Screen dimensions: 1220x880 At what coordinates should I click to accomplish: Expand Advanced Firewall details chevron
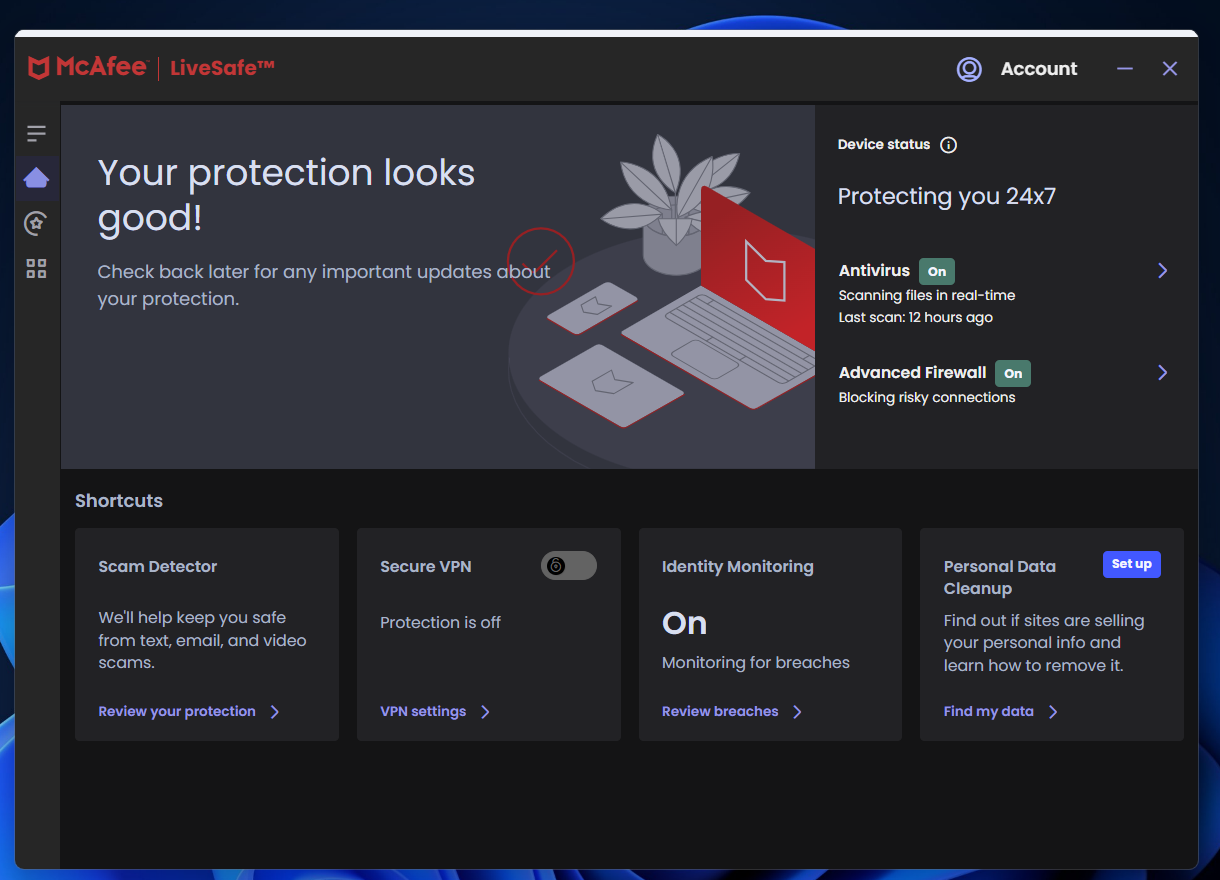(1162, 373)
